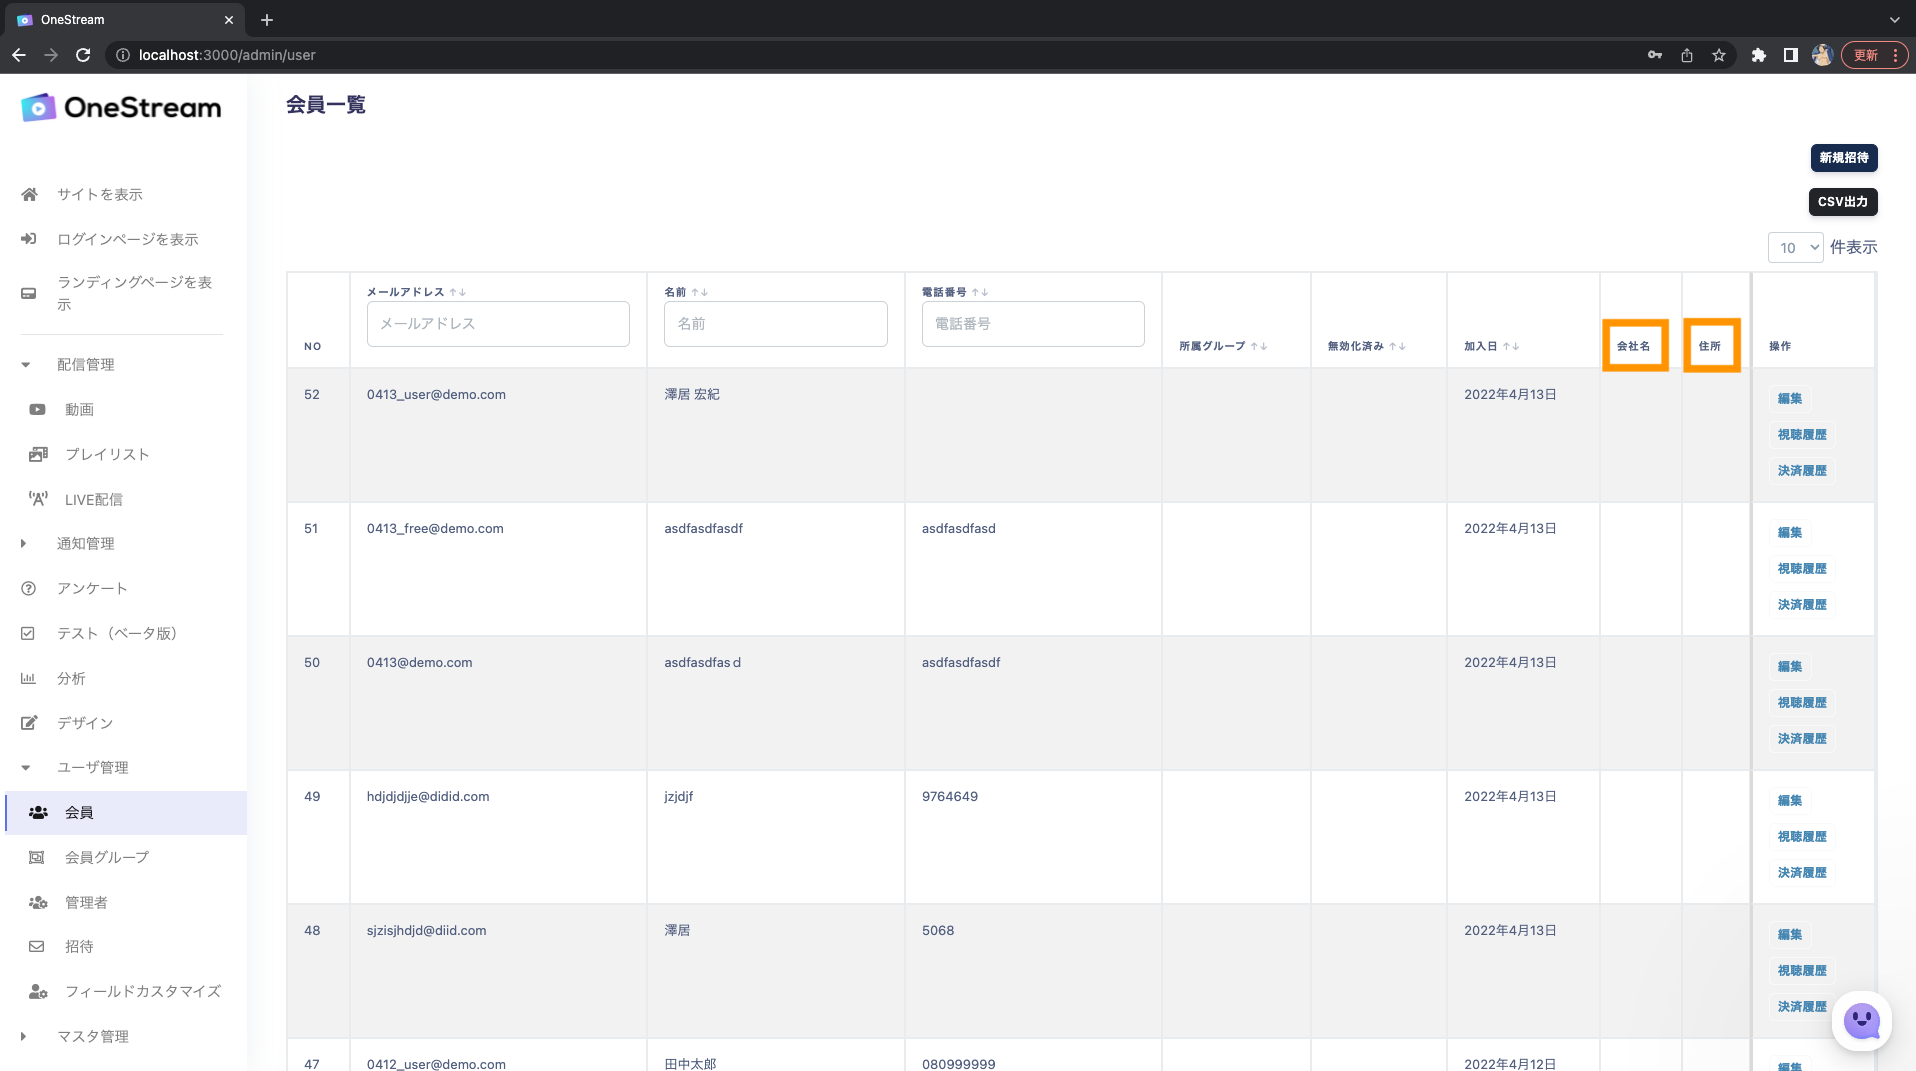Open the デザイン edit icon
The width and height of the screenshot is (1916, 1071).
29,723
